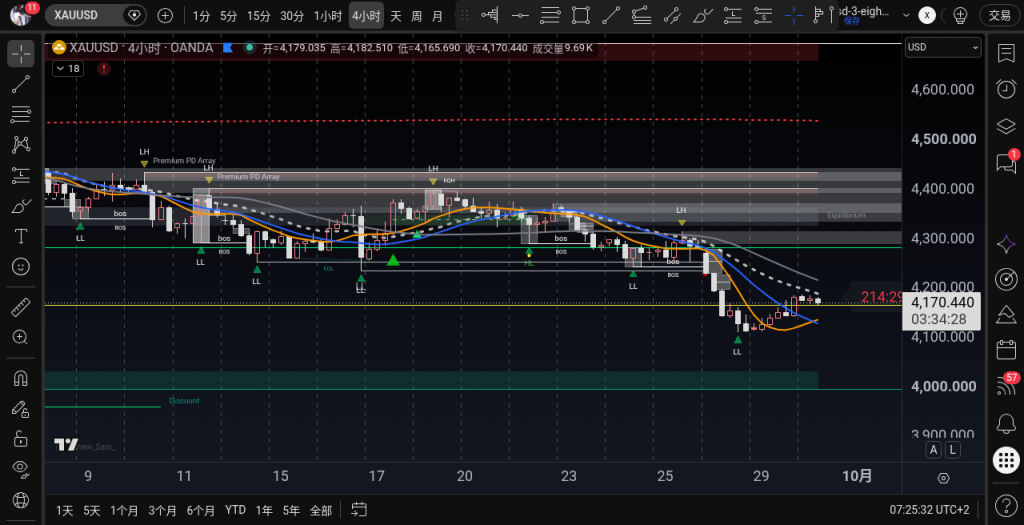This screenshot has width=1024, height=525.
Task: Switch to the 30分 timeframe
Action: pos(292,16)
